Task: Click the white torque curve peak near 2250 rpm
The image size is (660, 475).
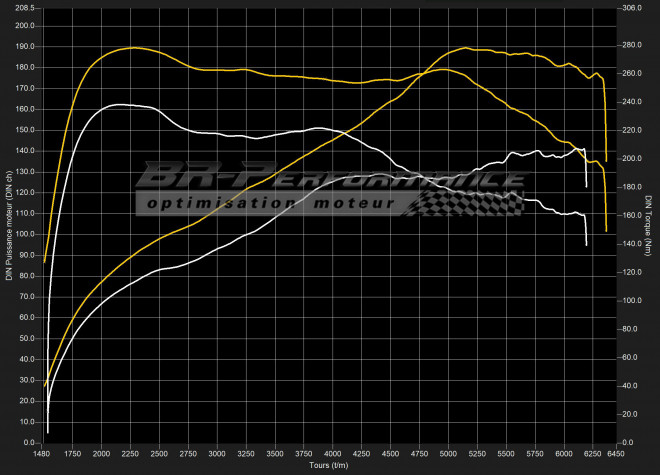Action: click(x=120, y=104)
